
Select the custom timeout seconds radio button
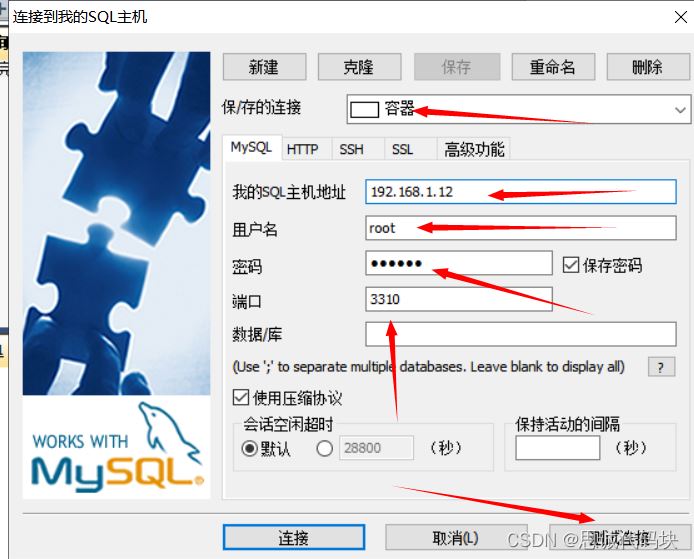(324, 448)
